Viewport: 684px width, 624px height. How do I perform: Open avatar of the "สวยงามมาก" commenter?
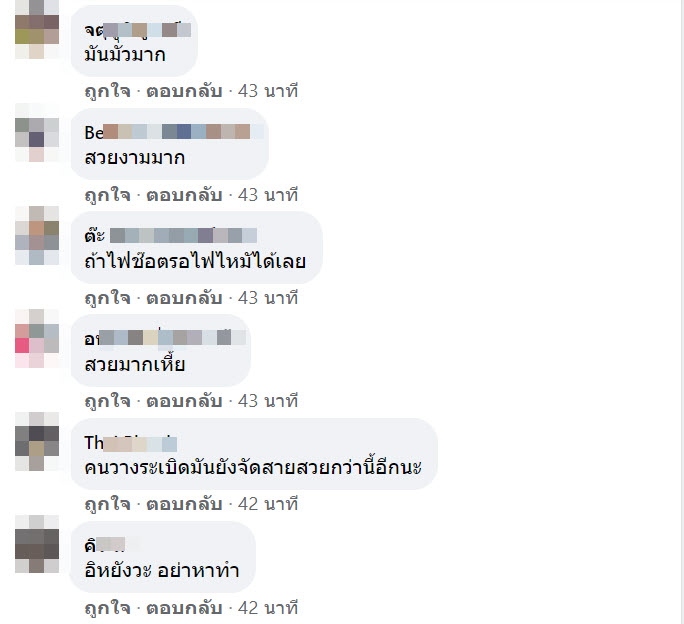[37, 133]
